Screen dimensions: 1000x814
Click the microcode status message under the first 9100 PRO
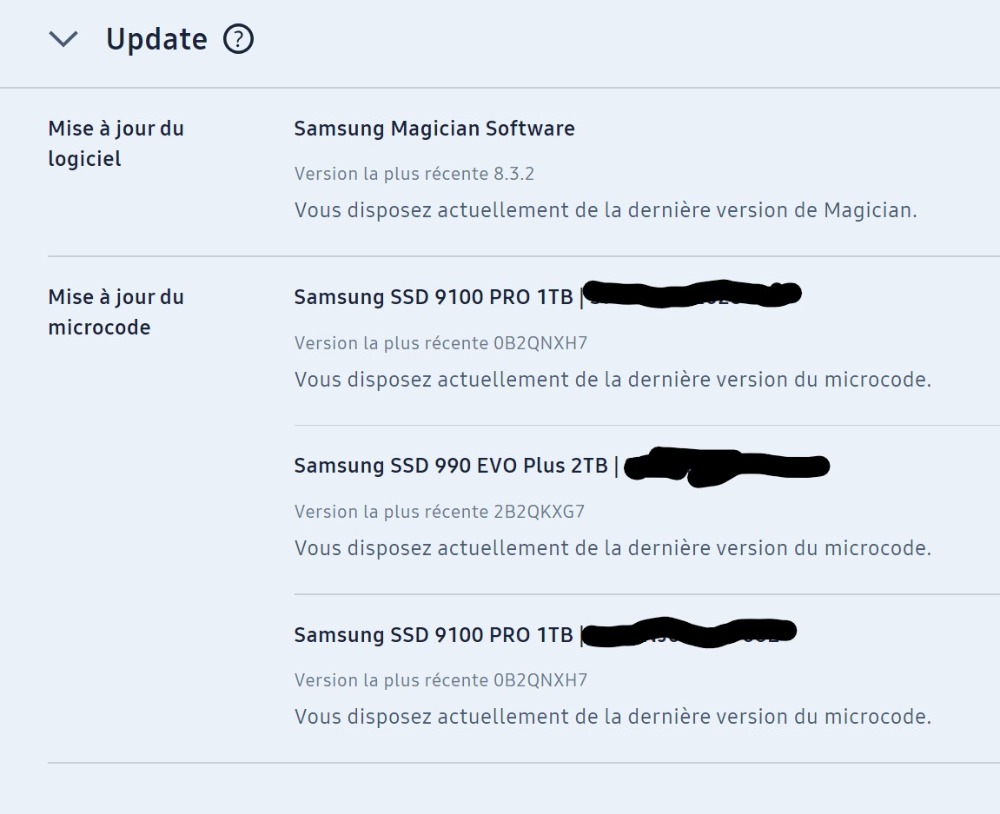click(612, 380)
